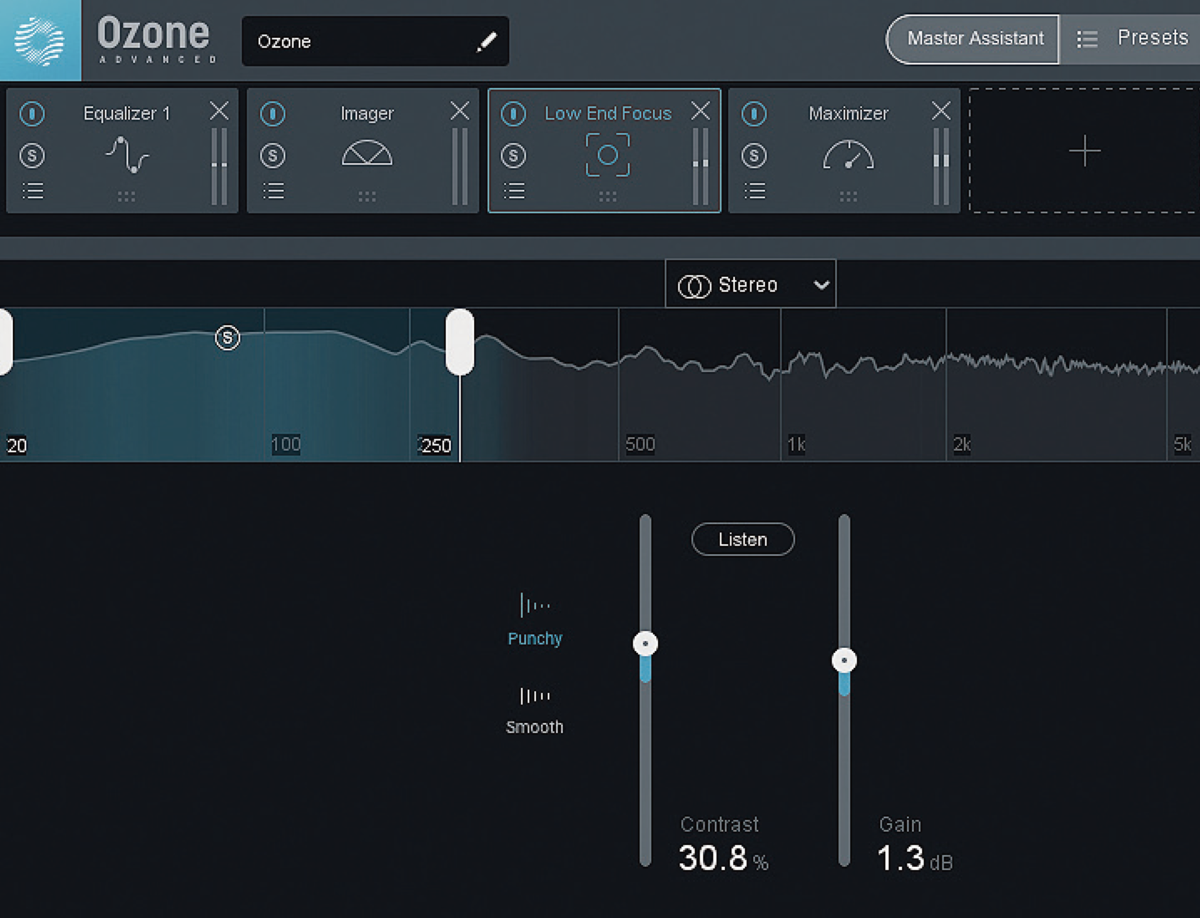Click the Stereo dropdown chevron arrow
Viewport: 1200px width, 918px height.
[x=821, y=286]
